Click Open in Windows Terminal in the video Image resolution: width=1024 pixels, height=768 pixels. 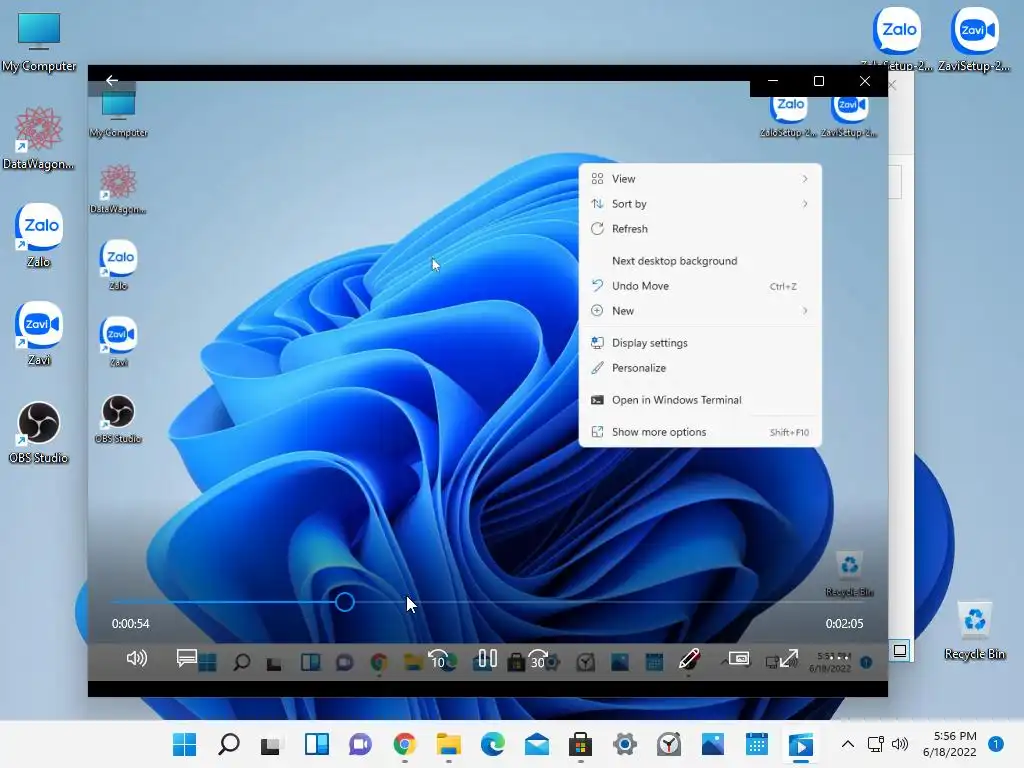pyautogui.click(x=700, y=400)
